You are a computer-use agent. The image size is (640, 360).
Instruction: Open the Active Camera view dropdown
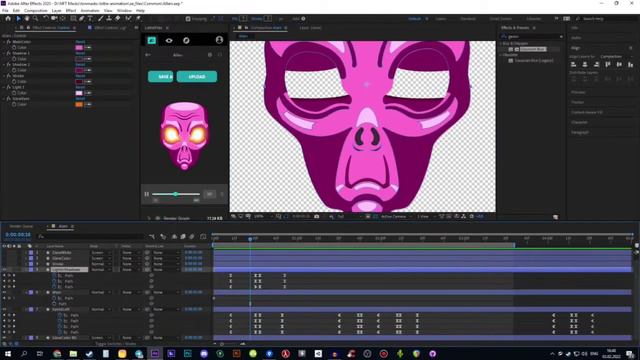click(396, 216)
